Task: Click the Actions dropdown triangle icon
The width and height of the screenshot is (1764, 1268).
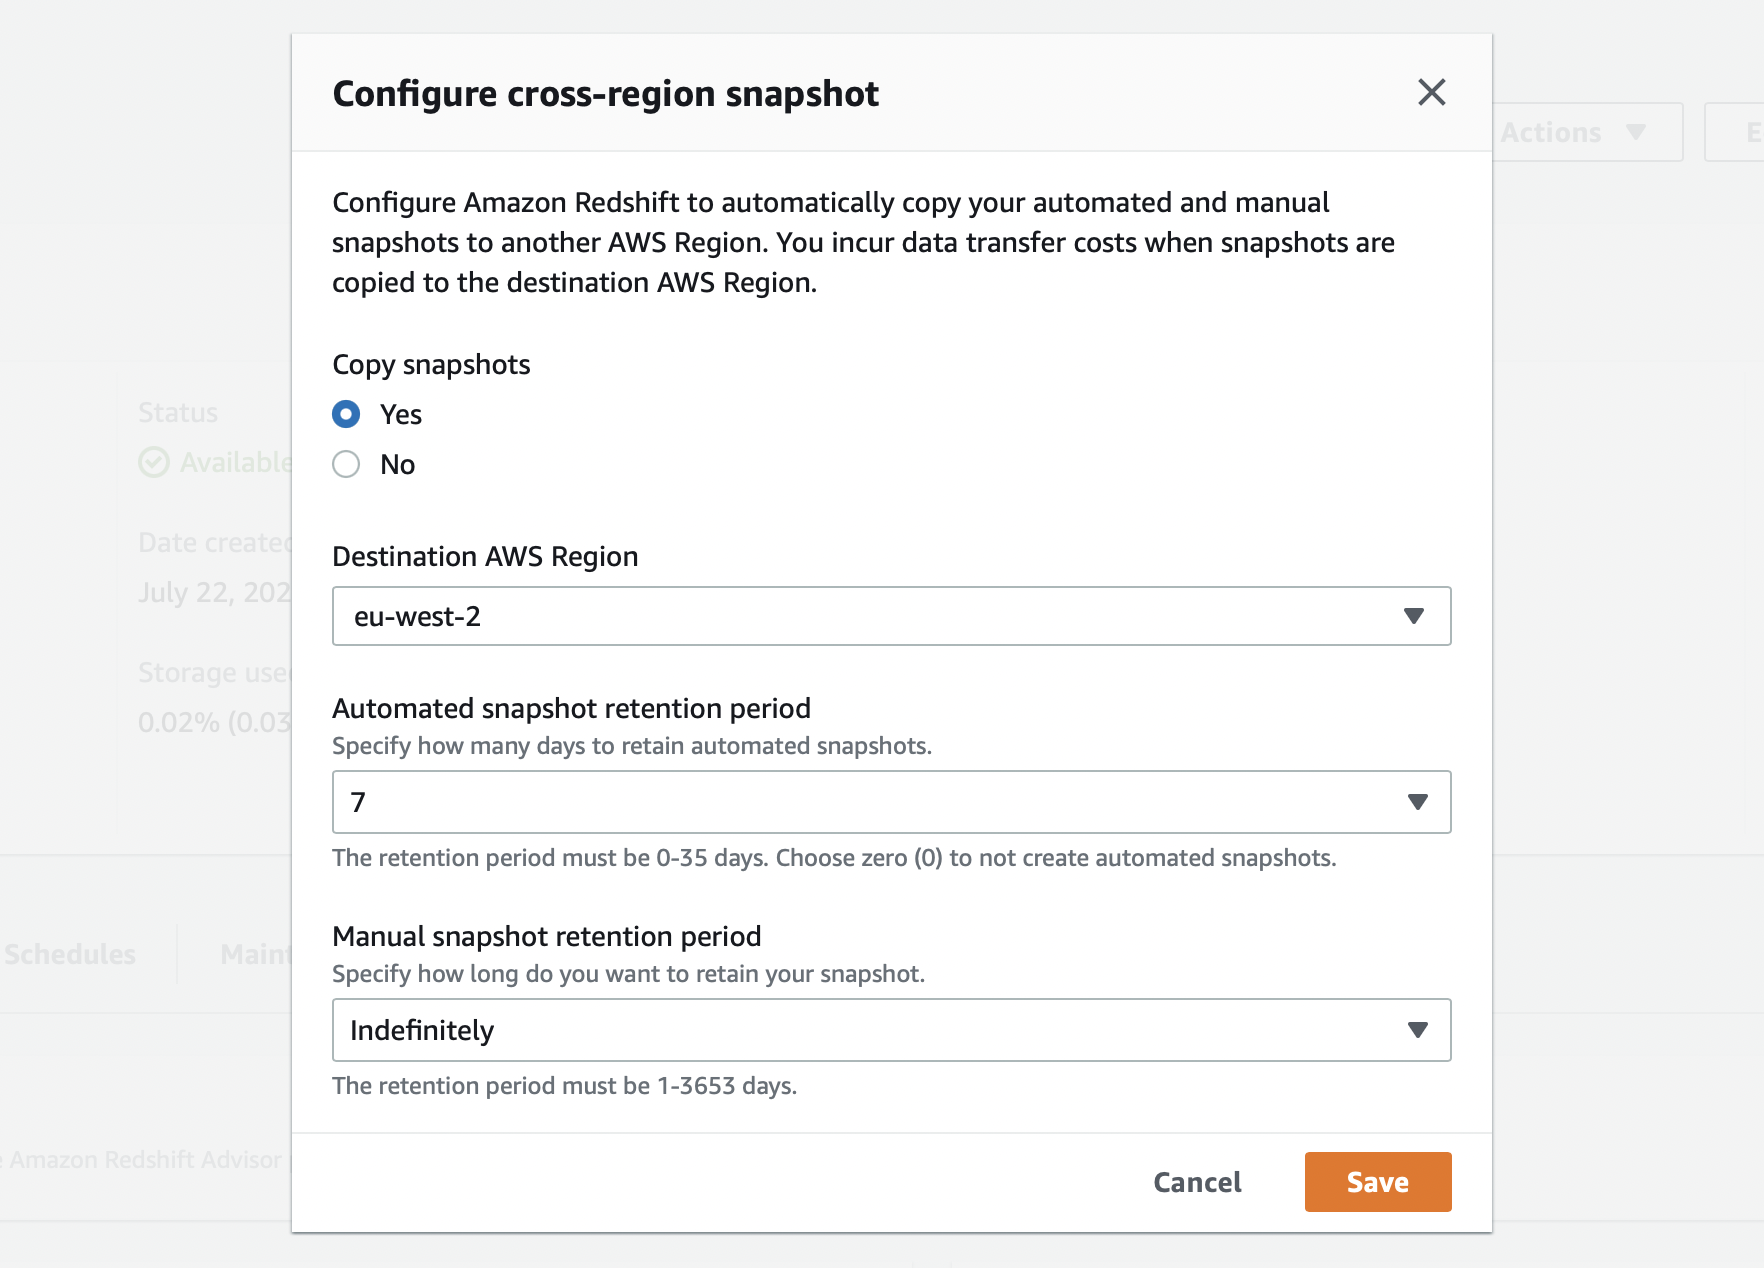Action: click(x=1636, y=132)
